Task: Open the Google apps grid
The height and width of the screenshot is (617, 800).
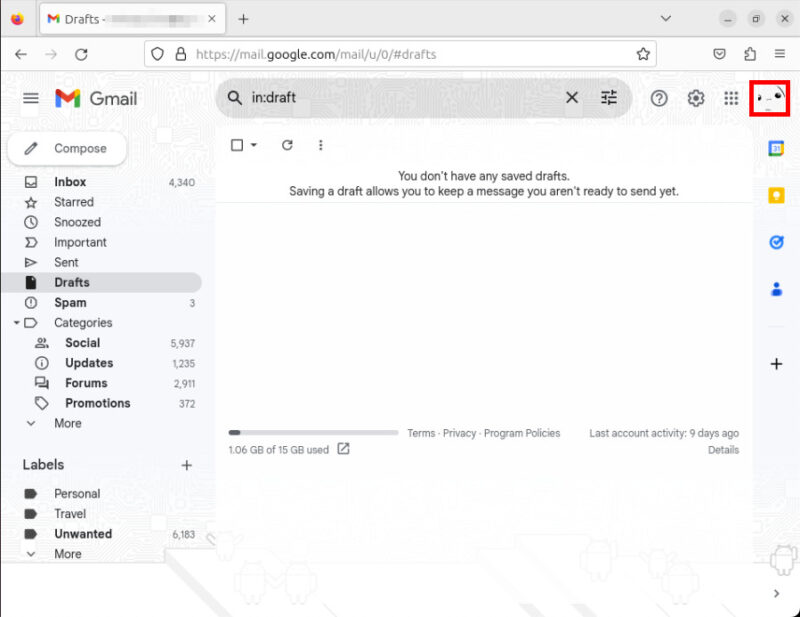Action: click(732, 98)
